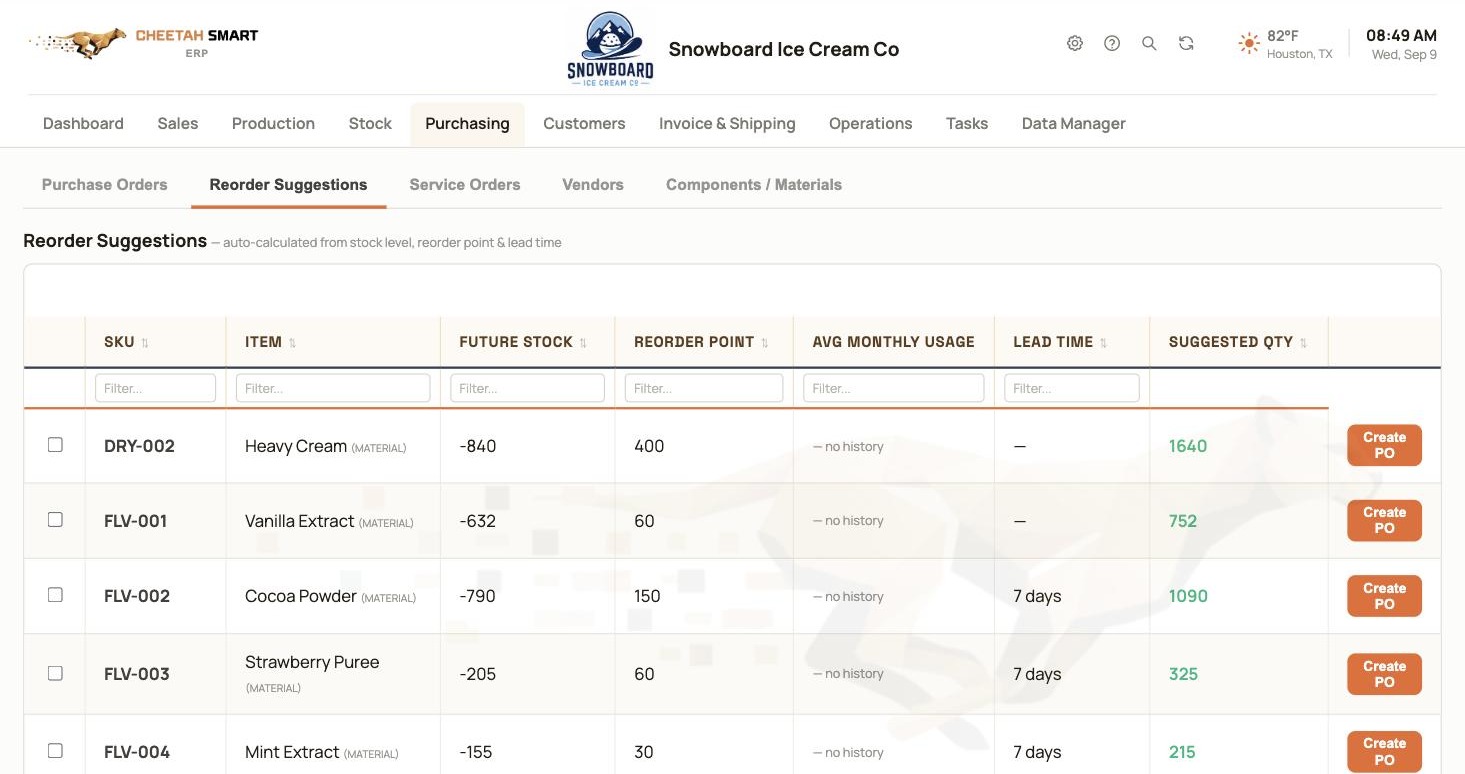
Task: Focus the SKU filter field
Action: click(x=155, y=388)
